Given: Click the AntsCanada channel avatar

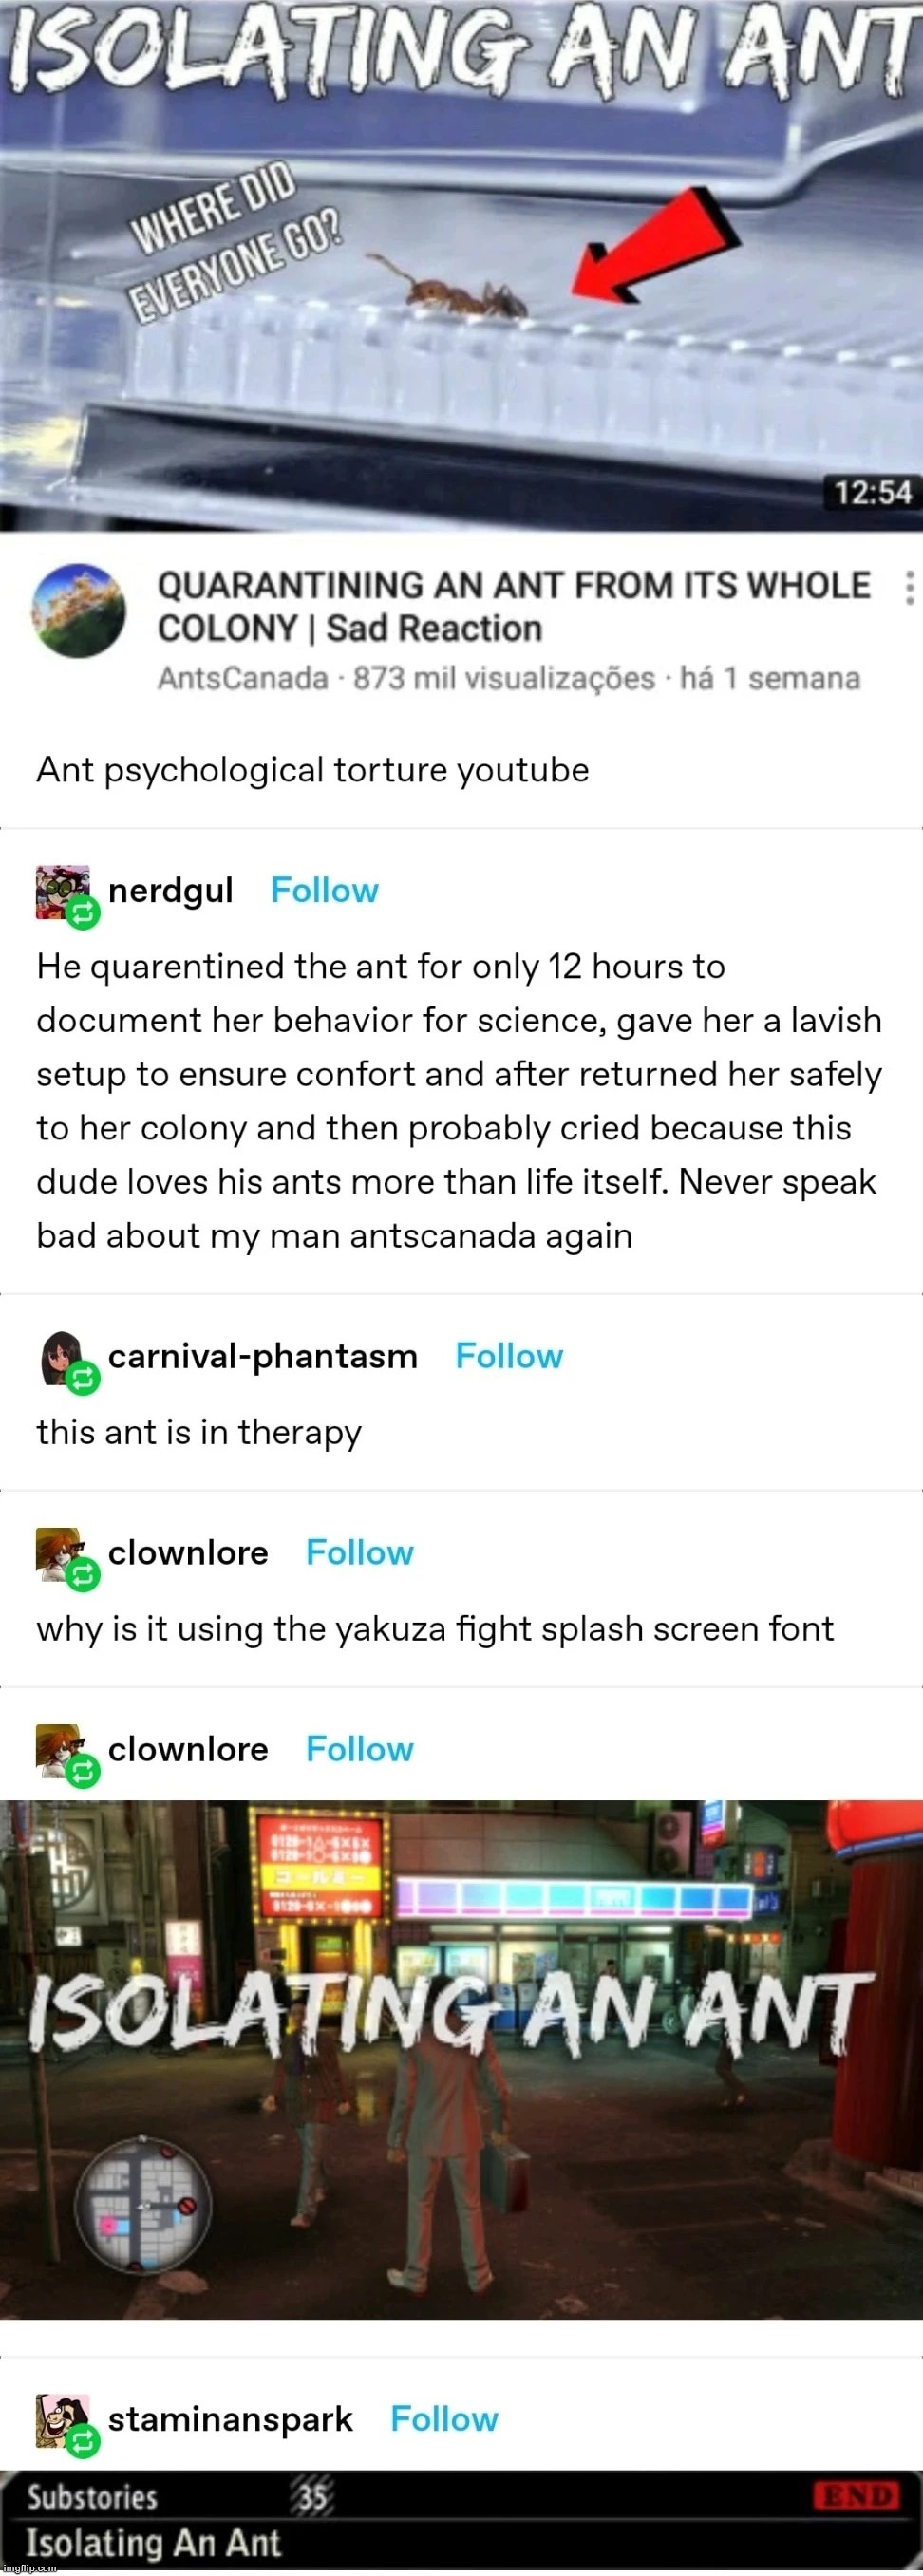Looking at the screenshot, I should 80,610.
